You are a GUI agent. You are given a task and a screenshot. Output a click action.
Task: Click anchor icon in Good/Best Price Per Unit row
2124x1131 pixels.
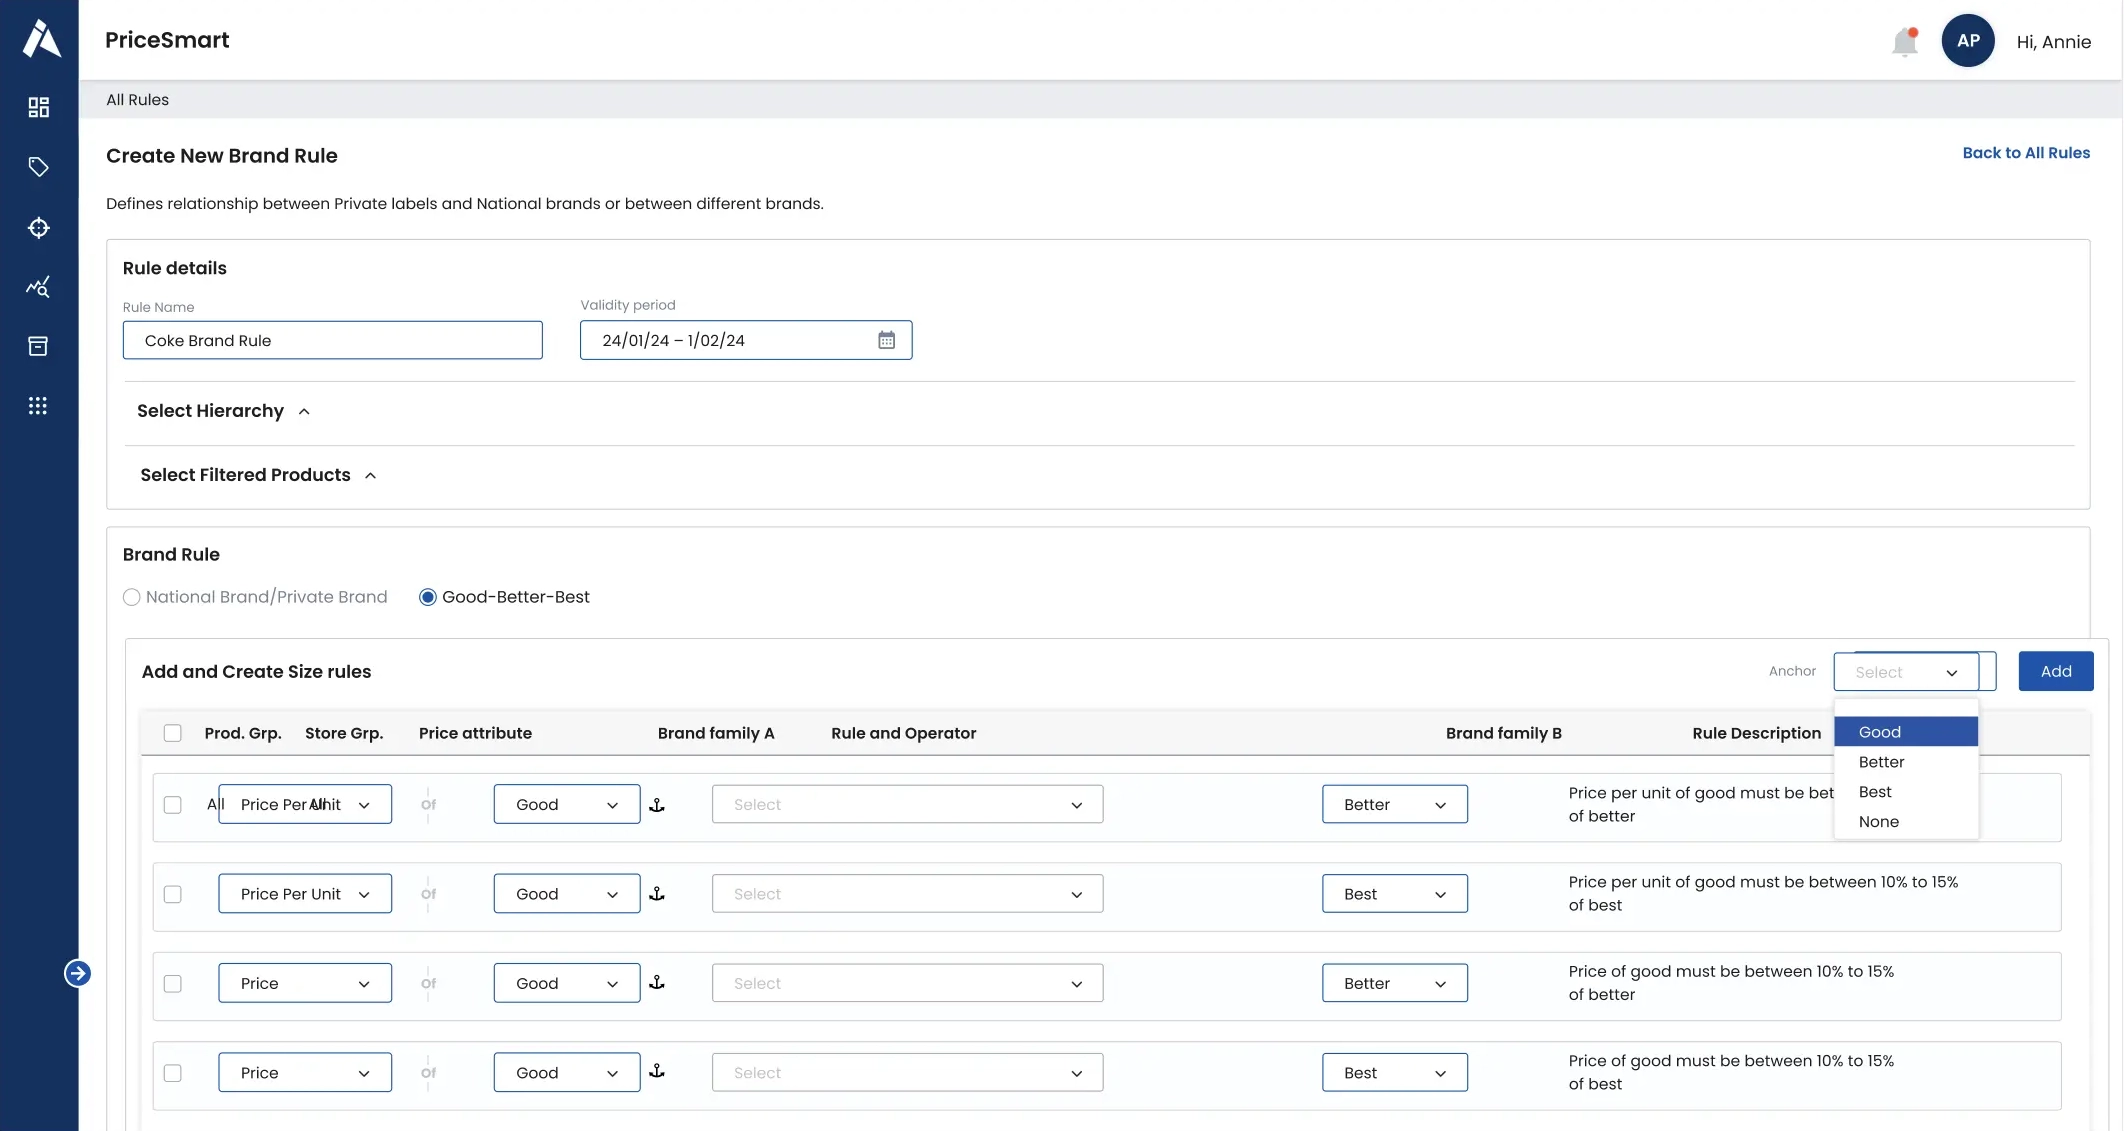tap(657, 893)
